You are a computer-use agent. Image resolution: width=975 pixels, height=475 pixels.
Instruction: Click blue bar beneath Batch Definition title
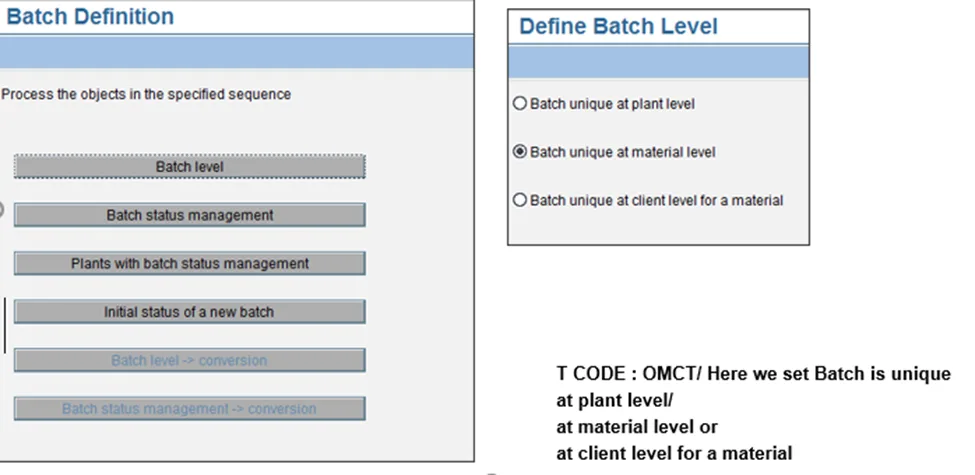[x=236, y=53]
